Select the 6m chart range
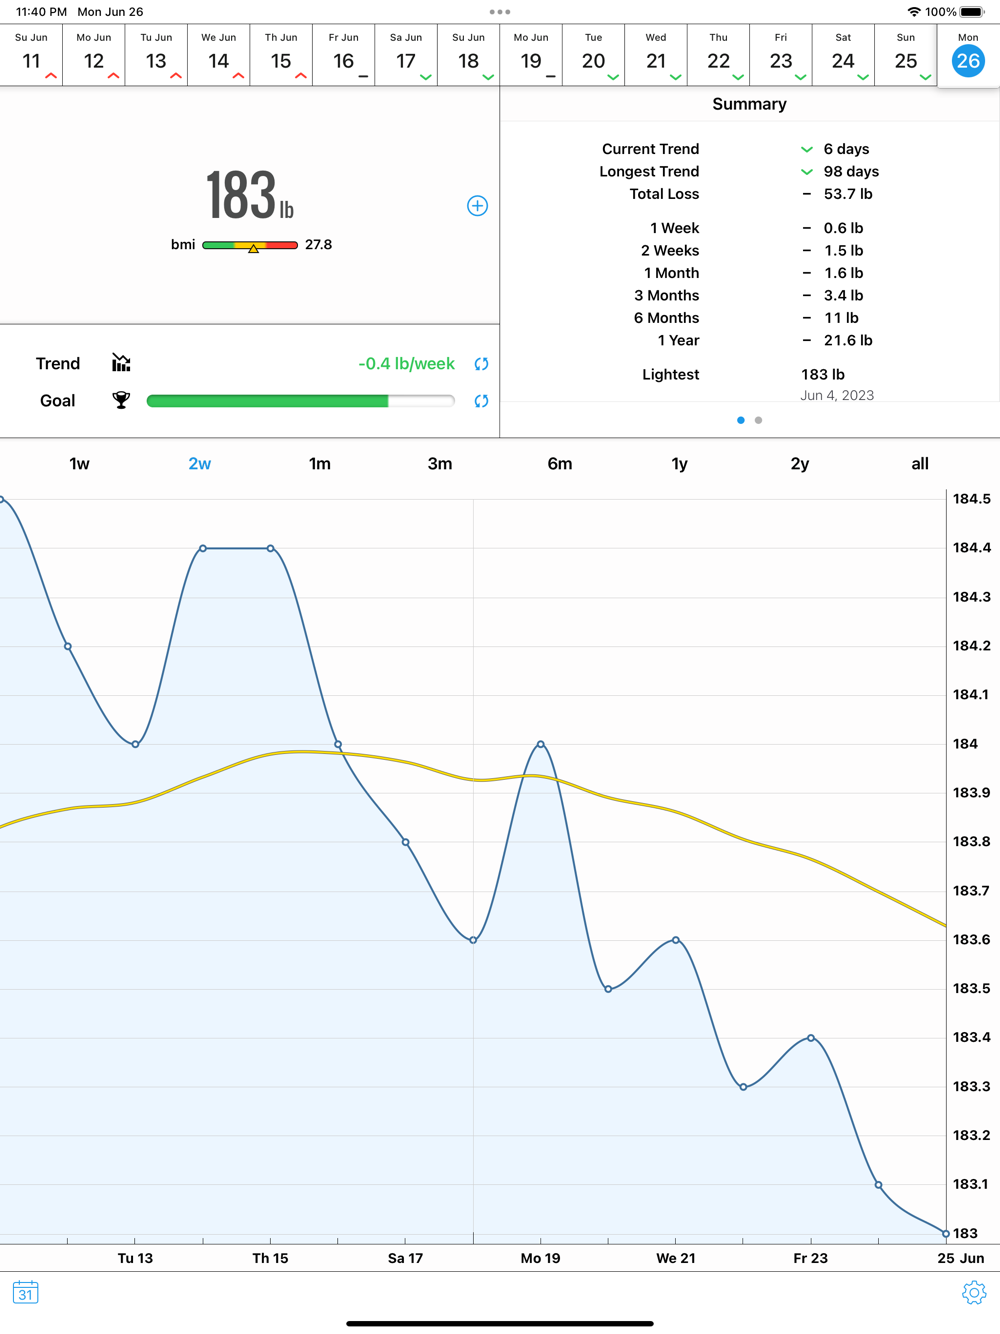This screenshot has width=1000, height=1334. [560, 464]
